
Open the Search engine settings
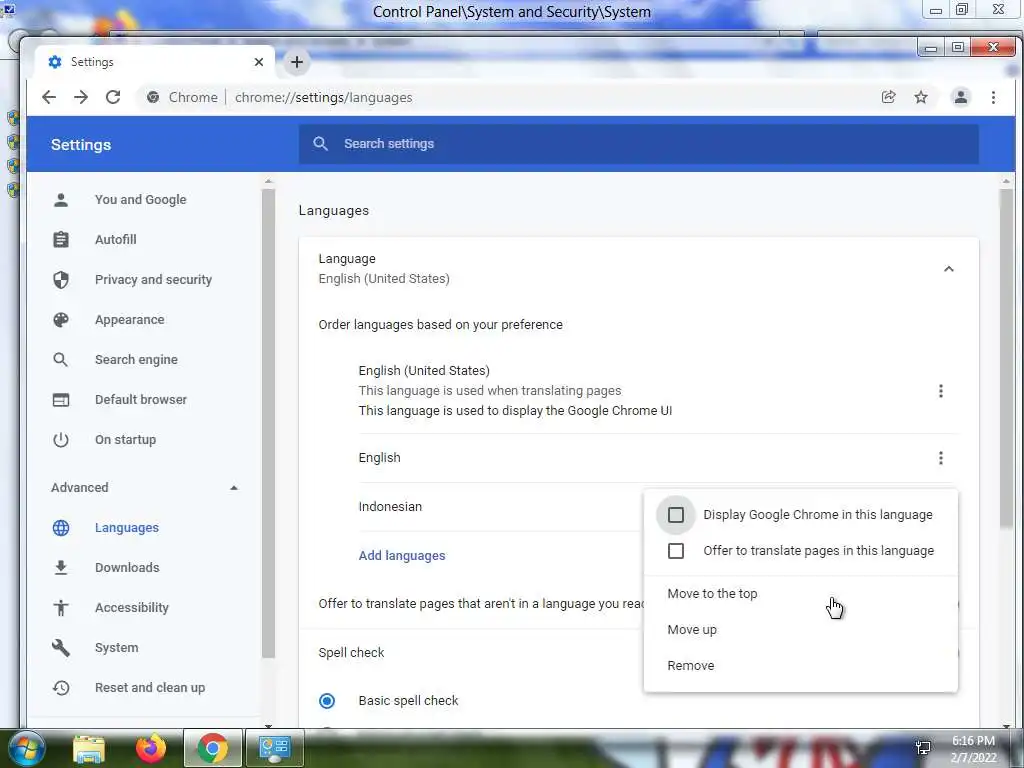pos(136,360)
